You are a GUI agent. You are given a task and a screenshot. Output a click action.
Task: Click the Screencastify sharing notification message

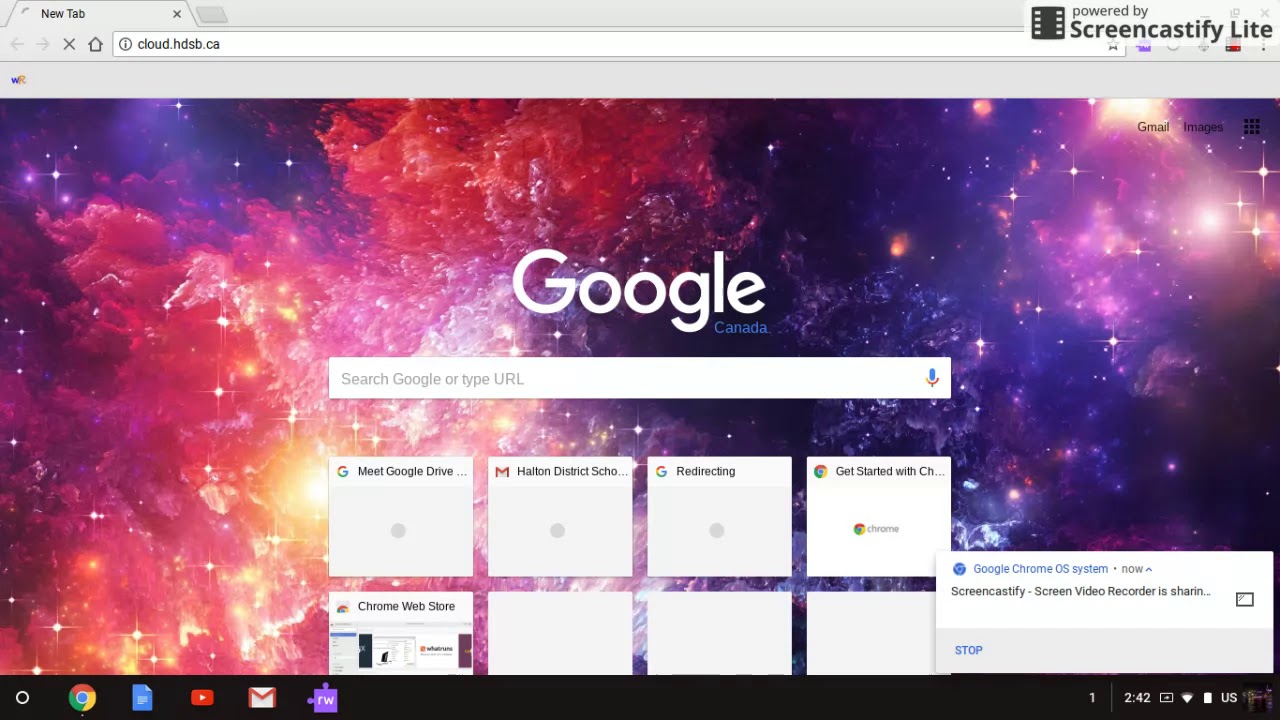1080,591
